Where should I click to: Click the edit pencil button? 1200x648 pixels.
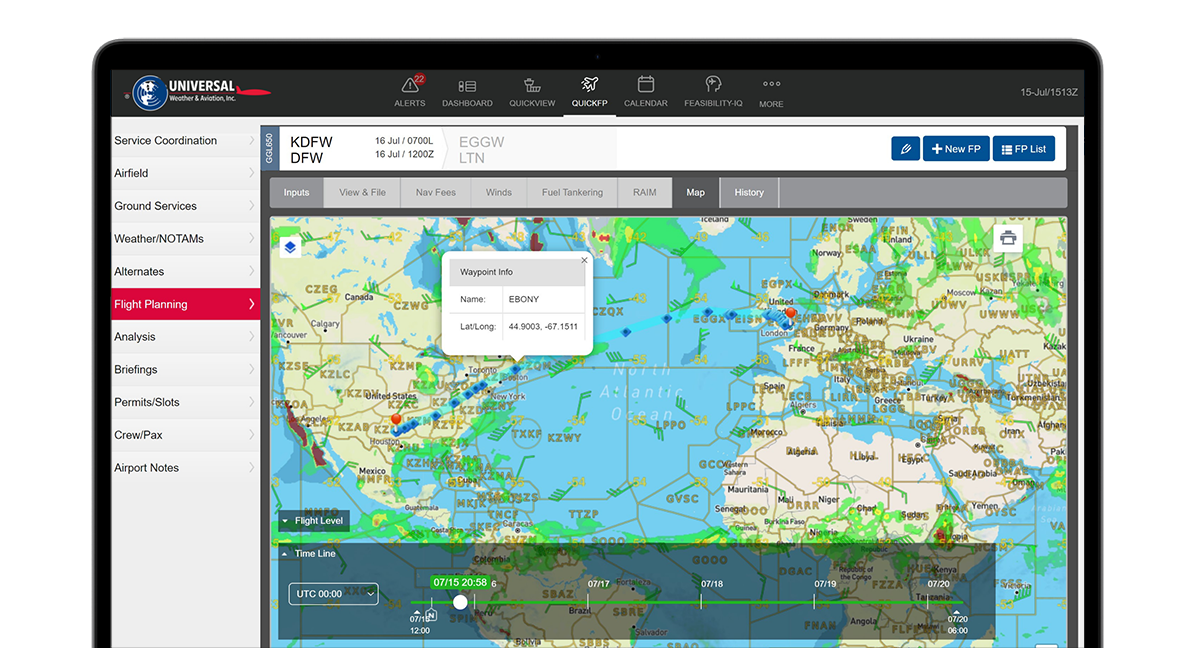click(905, 149)
